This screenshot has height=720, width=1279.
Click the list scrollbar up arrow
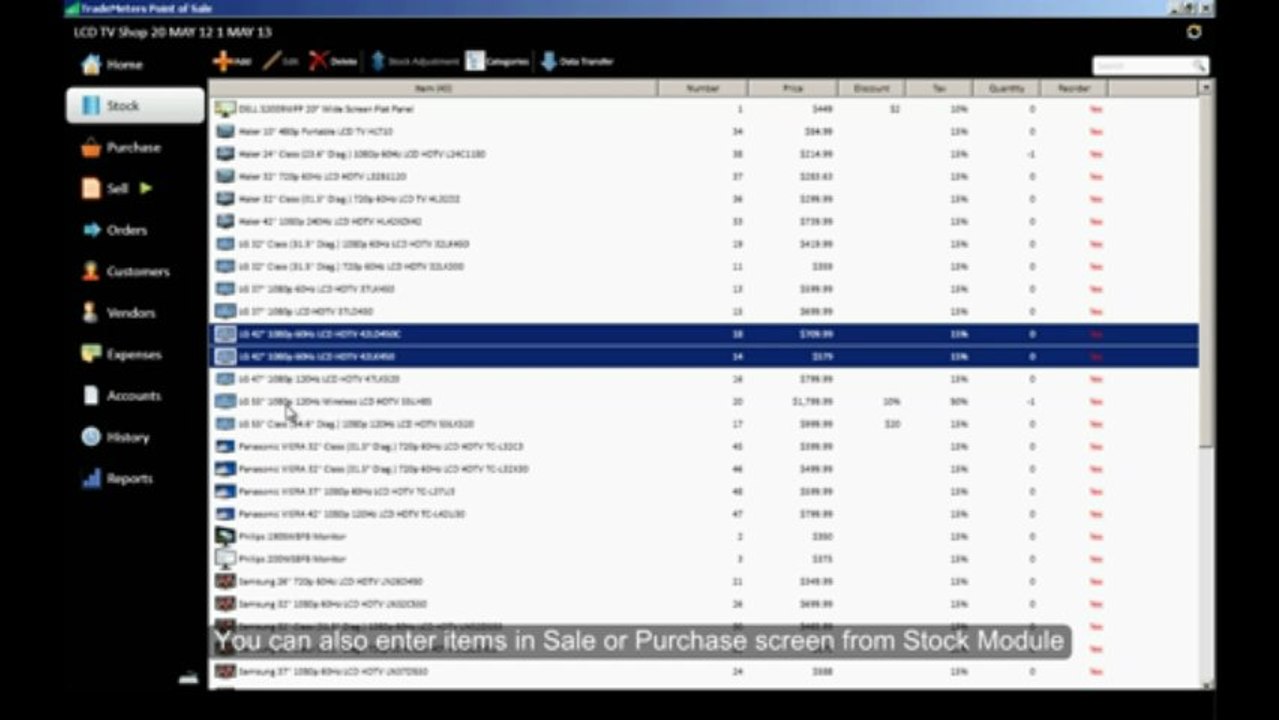pyautogui.click(x=1206, y=88)
